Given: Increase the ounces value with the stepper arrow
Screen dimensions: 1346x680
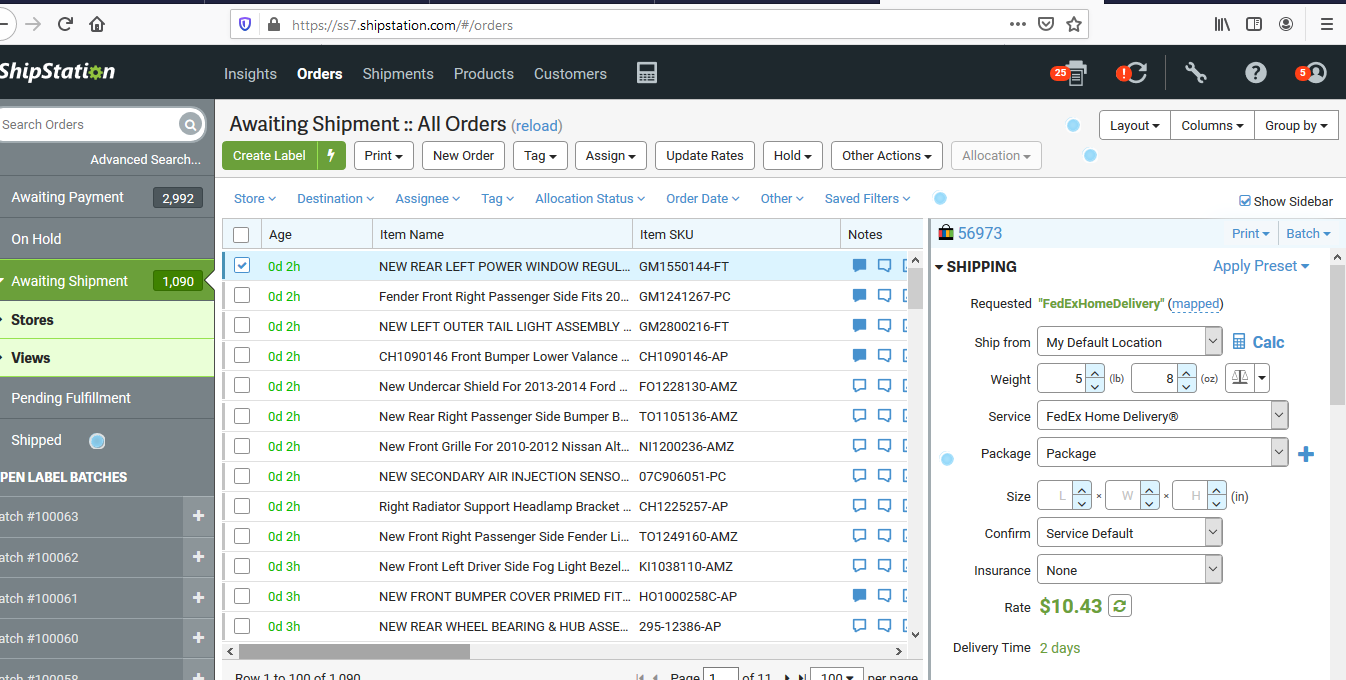Looking at the screenshot, I should 1186,372.
